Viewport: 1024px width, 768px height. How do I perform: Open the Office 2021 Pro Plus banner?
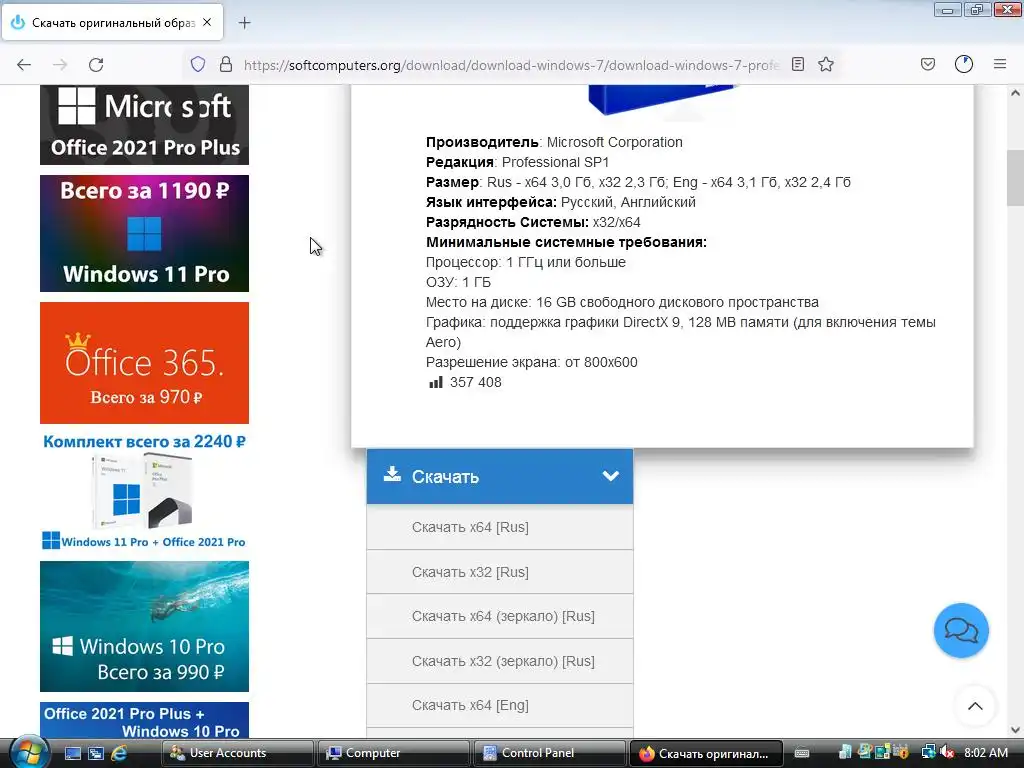tap(144, 125)
